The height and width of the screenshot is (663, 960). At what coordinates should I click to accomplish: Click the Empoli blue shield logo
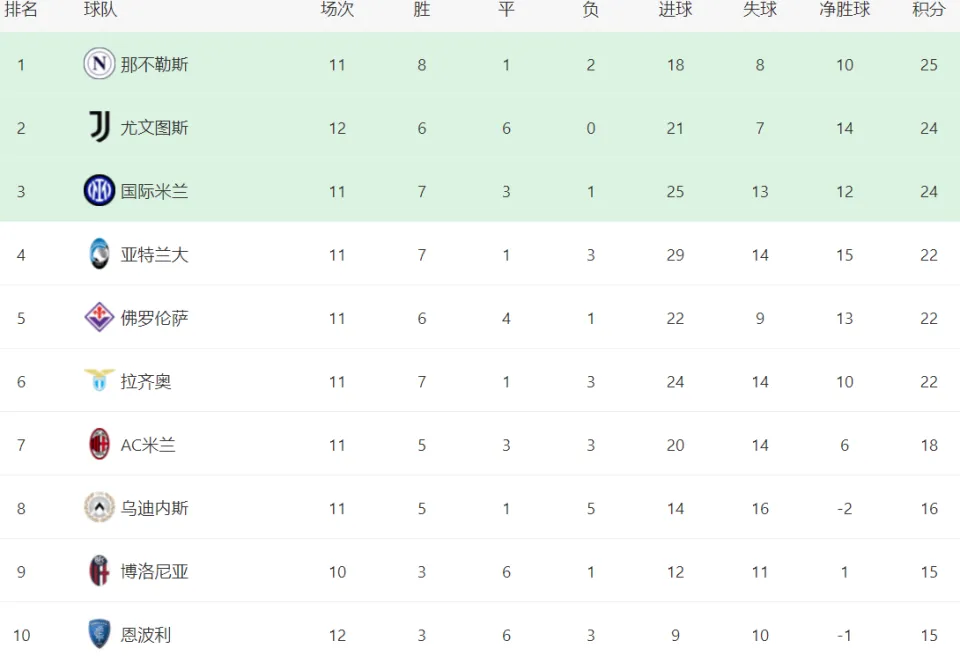pyautogui.click(x=99, y=634)
